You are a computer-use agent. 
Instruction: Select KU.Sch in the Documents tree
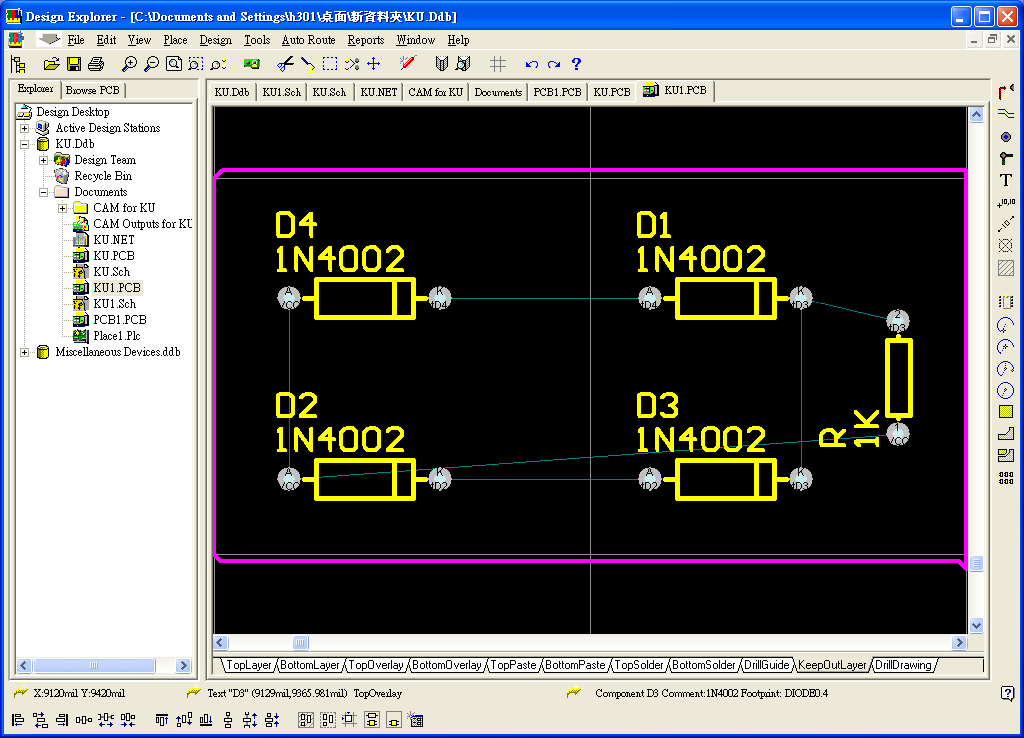click(x=111, y=272)
